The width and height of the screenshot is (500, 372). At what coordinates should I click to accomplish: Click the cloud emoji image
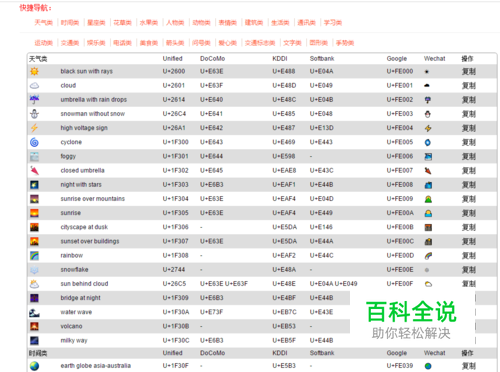point(34,86)
